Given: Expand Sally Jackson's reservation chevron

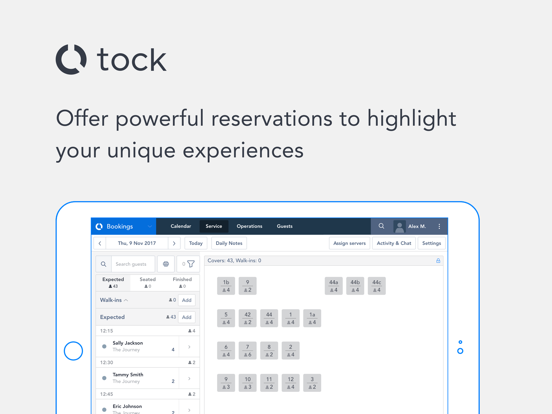Looking at the screenshot, I should click(189, 347).
